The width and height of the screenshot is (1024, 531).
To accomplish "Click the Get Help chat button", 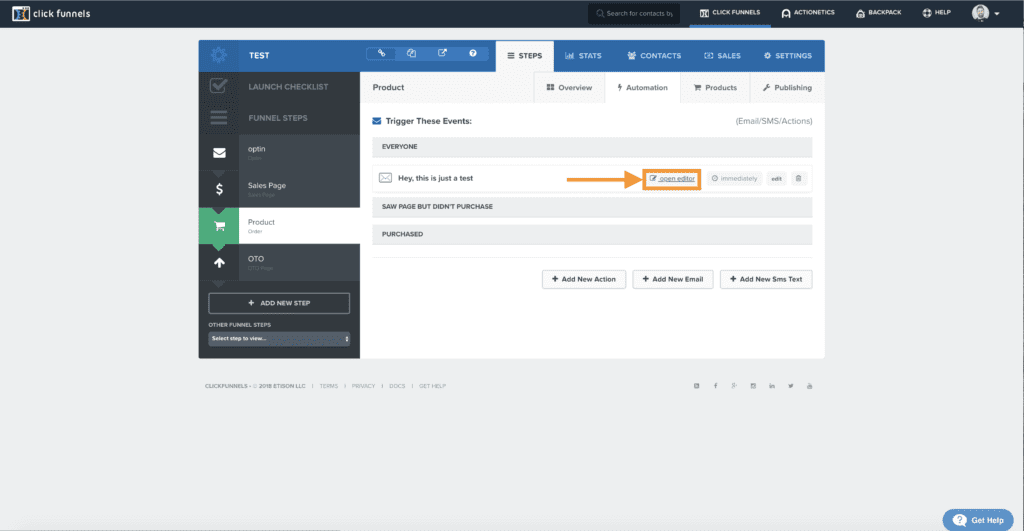I will [x=978, y=520].
